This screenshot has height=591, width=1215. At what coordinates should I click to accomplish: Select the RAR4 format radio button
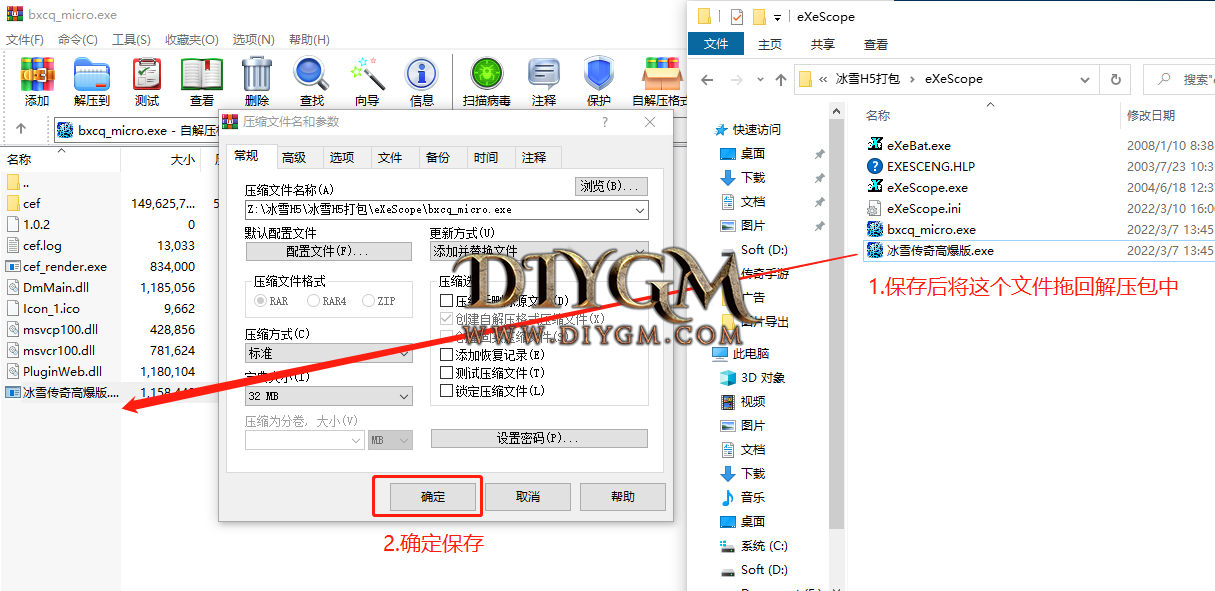click(314, 300)
